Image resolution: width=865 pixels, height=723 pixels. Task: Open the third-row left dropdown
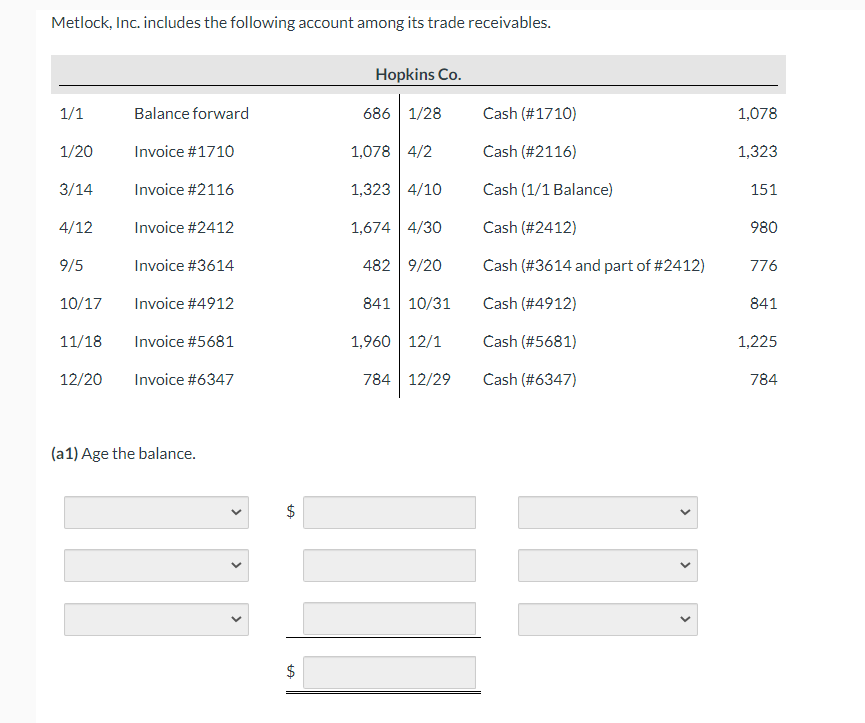point(156,619)
